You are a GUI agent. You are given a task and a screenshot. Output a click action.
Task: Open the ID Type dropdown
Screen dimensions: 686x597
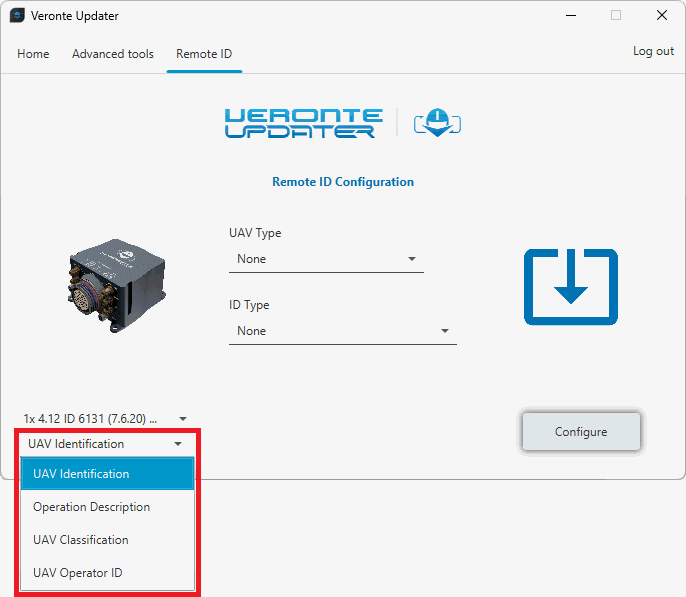pyautogui.click(x=342, y=331)
